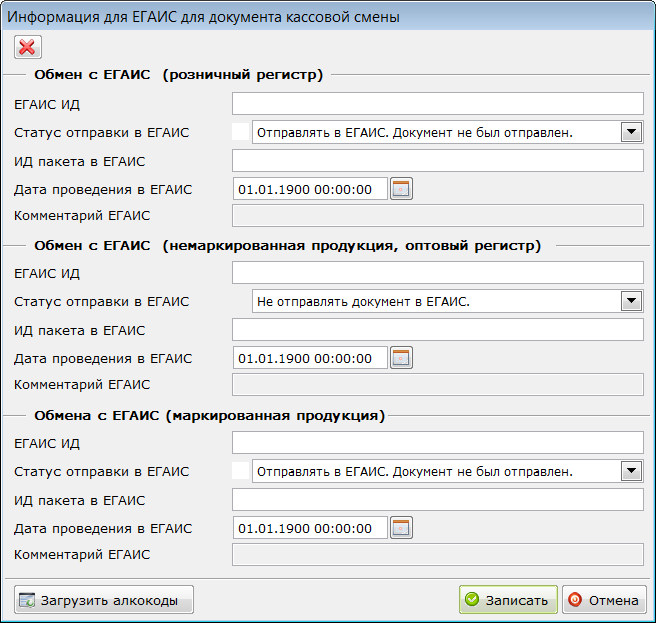Open calendar picker in unmarked products section
The image size is (656, 623).
401,358
